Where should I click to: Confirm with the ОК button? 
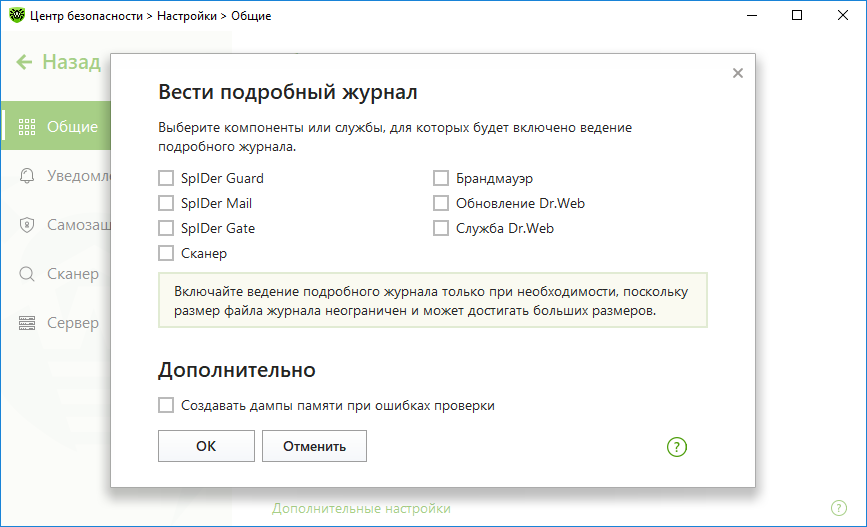tap(206, 446)
